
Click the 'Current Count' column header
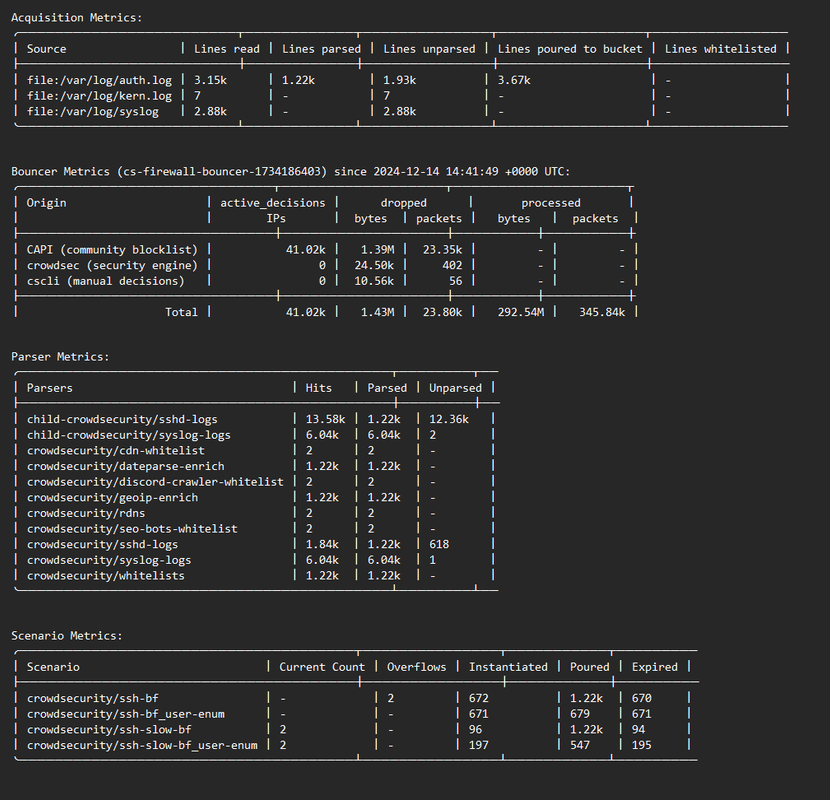pos(322,667)
